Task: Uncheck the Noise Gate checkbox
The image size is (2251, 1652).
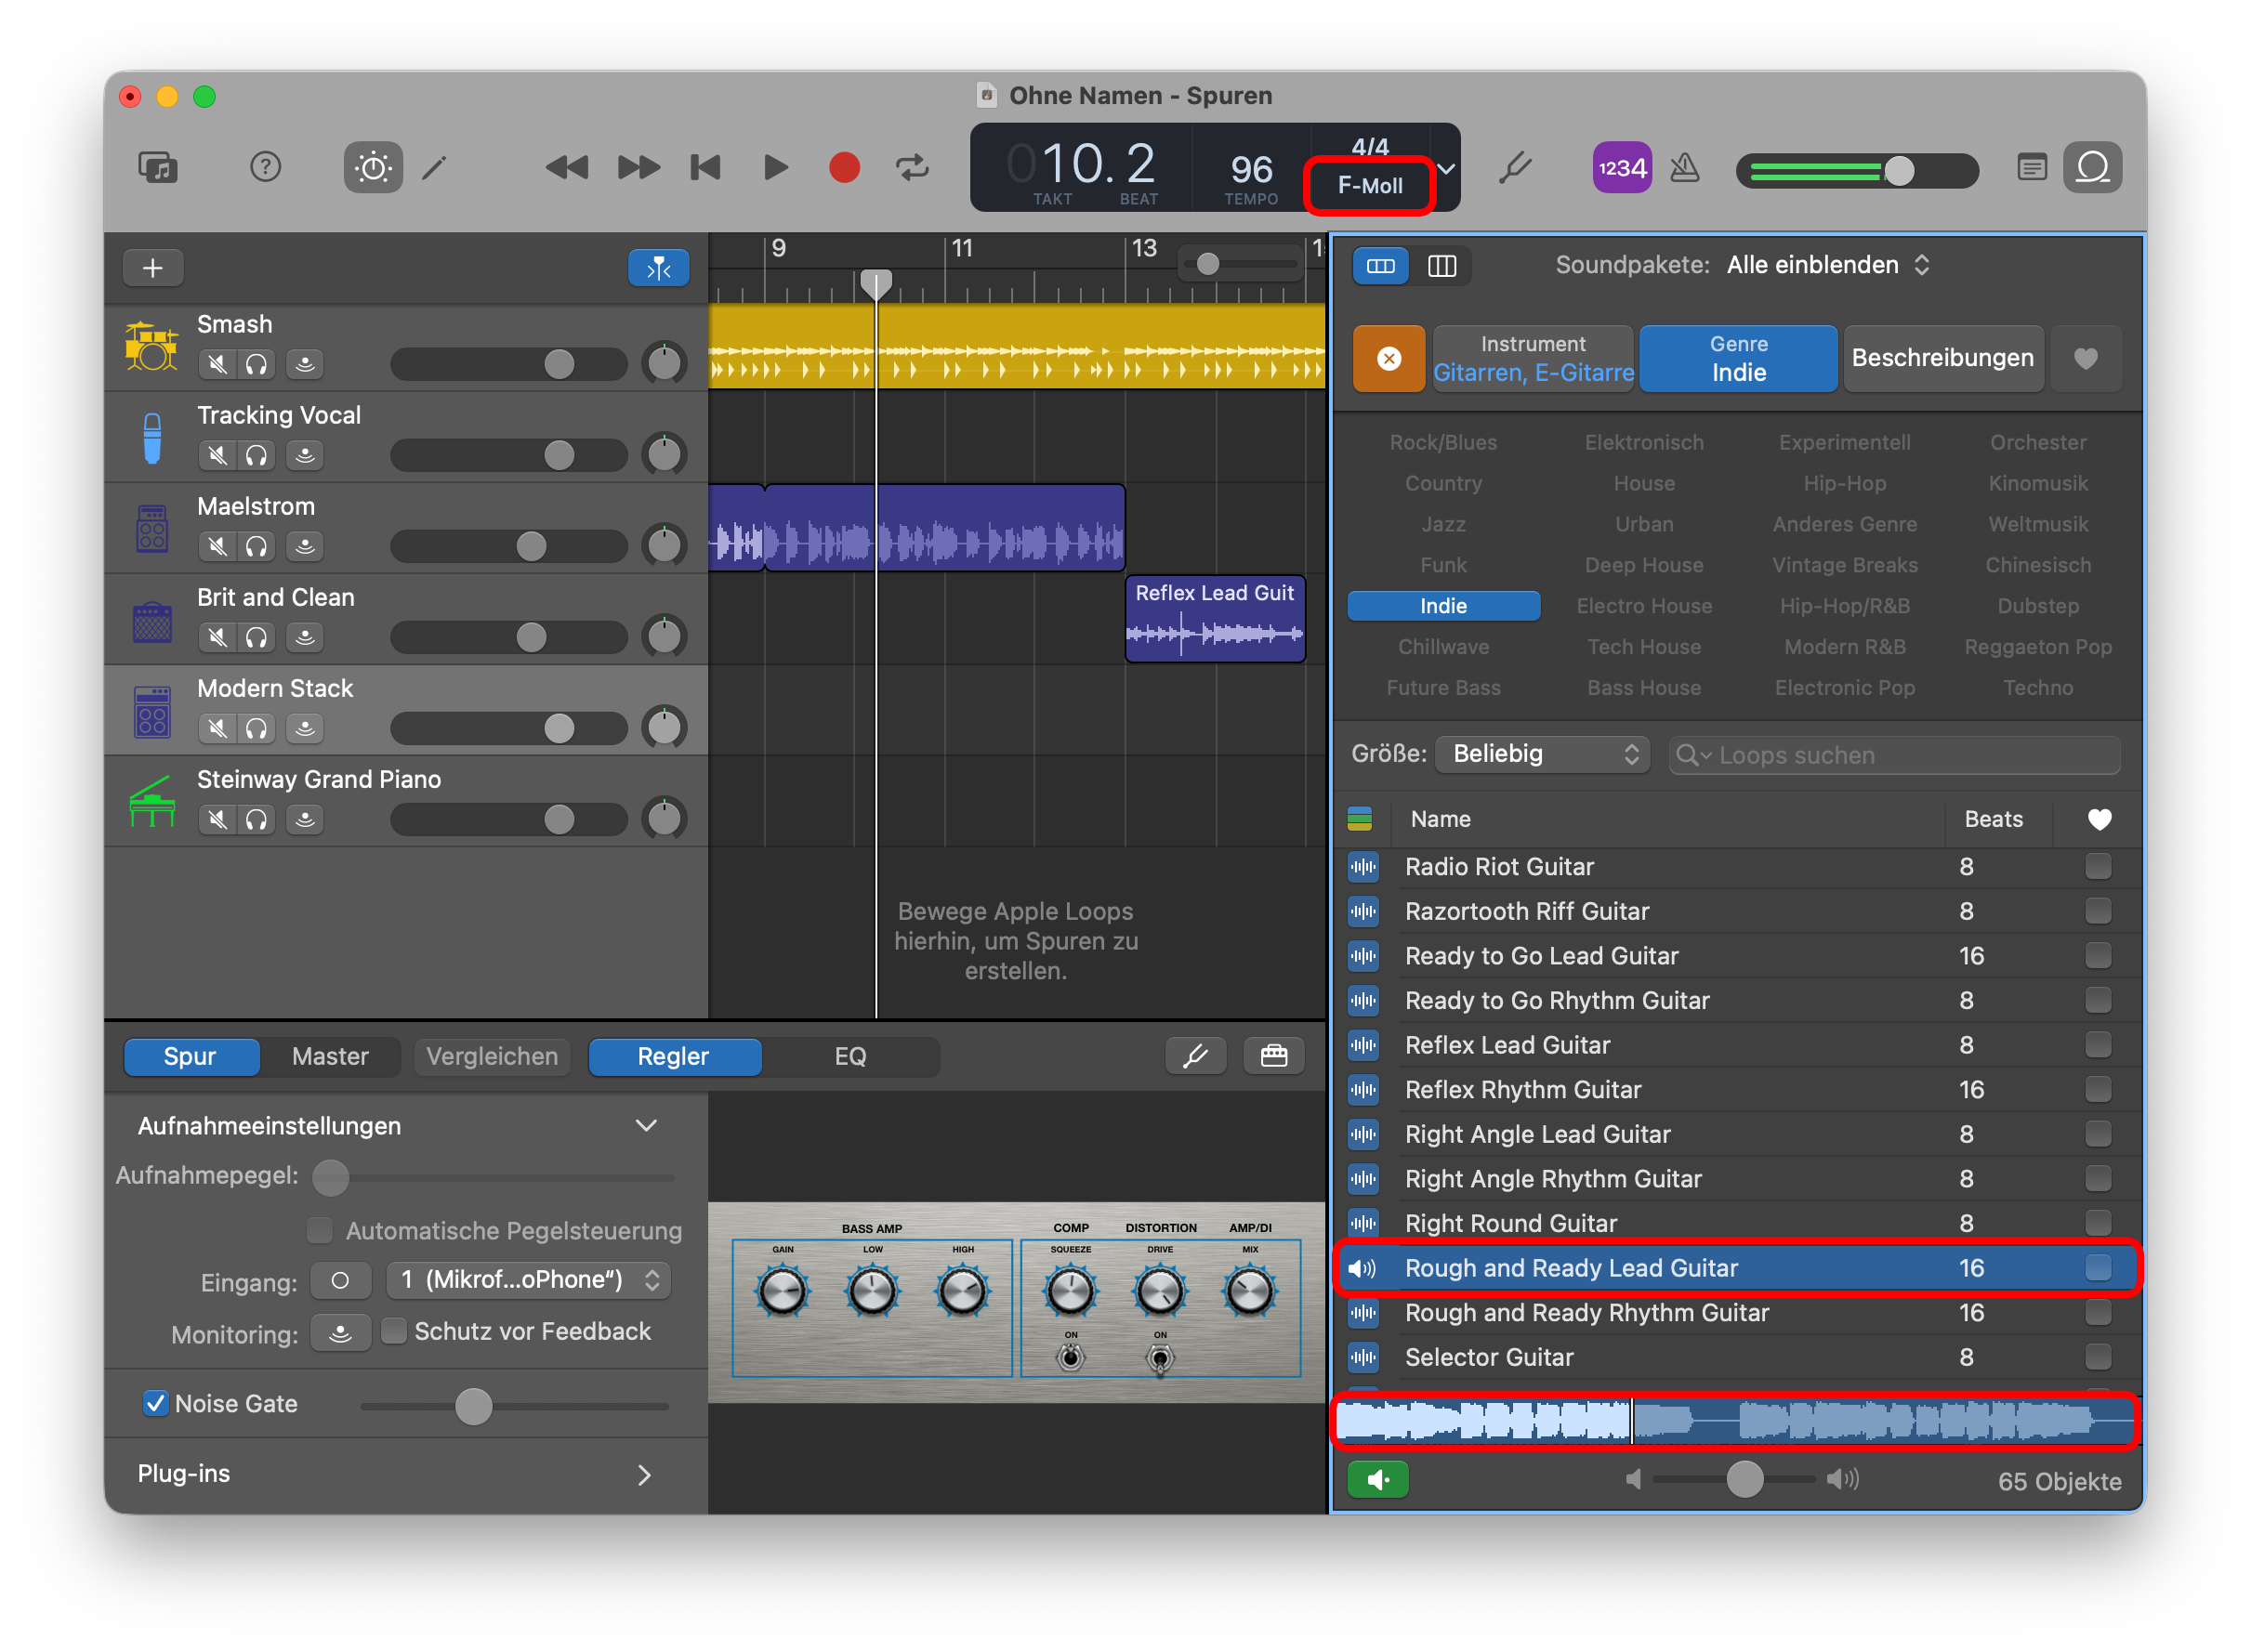Action: (x=155, y=1403)
